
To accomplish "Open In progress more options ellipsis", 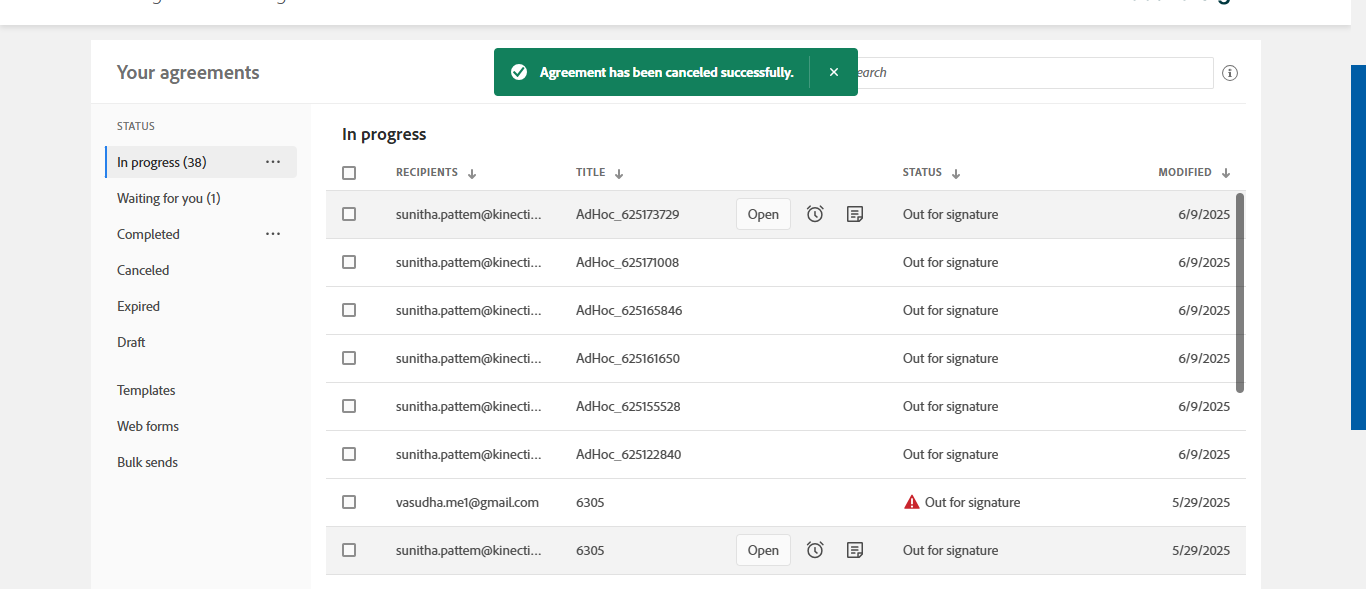I will 273,162.
